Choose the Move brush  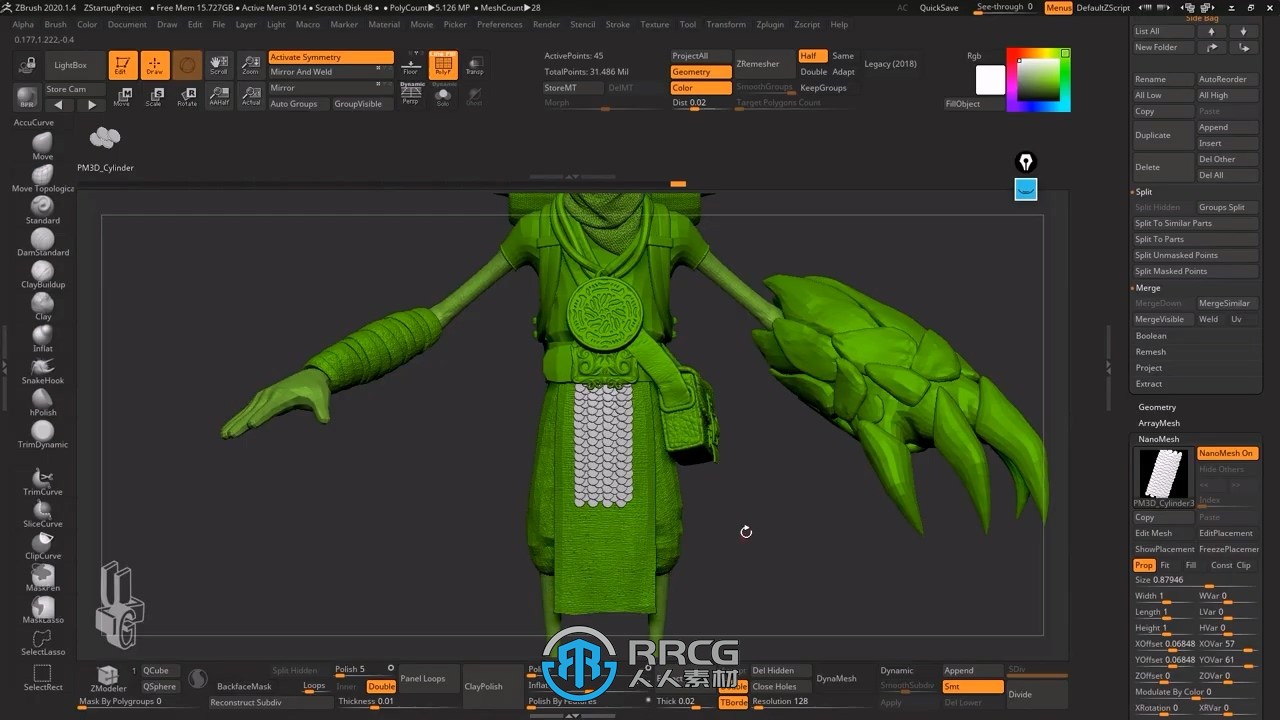tap(42, 147)
